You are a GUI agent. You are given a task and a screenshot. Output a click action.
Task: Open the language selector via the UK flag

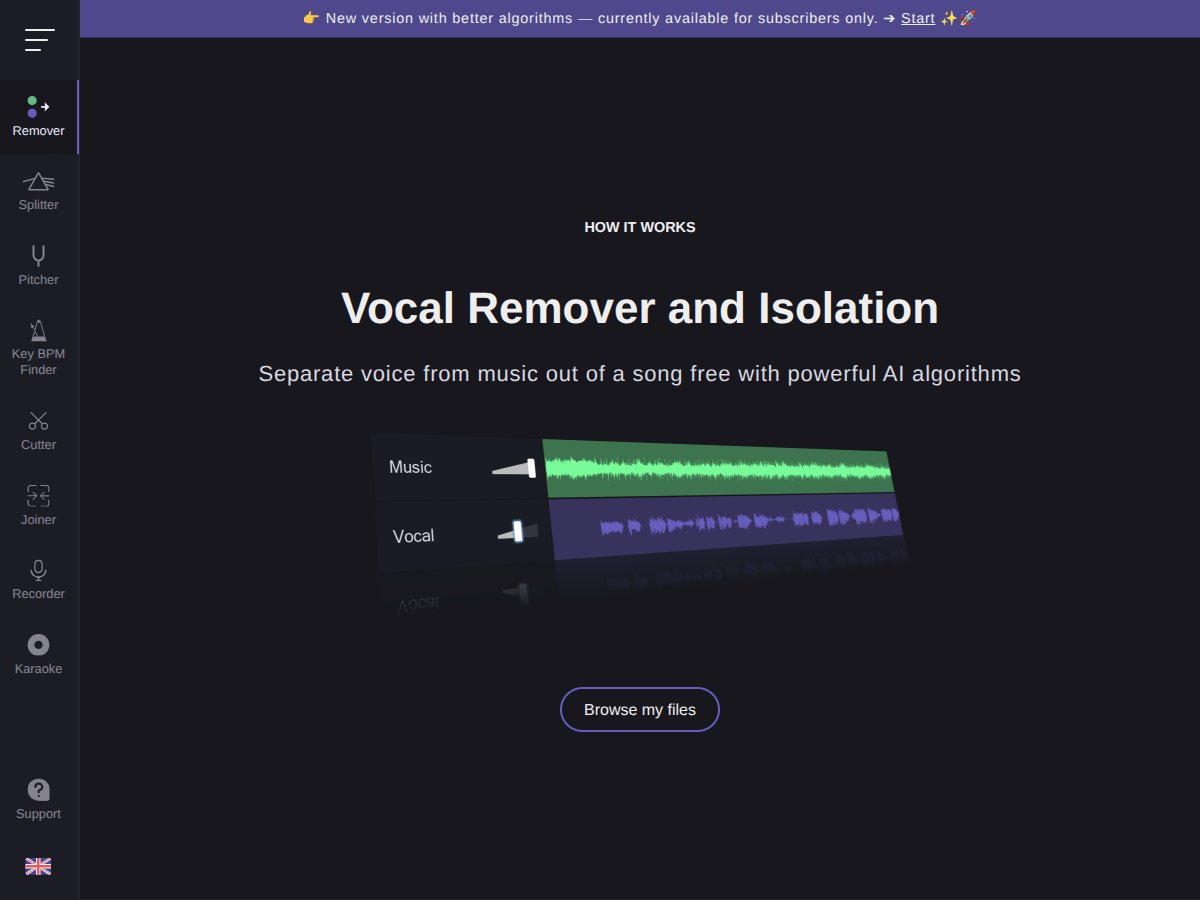coord(38,866)
